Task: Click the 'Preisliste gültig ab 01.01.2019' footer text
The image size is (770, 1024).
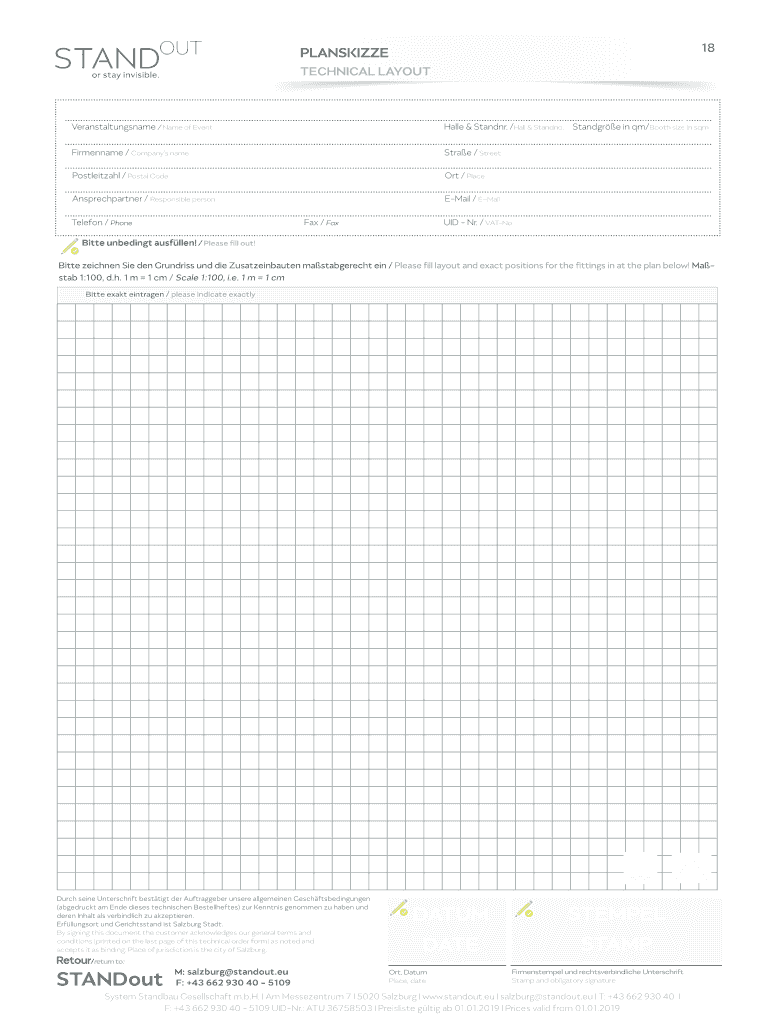Action: [x=438, y=1008]
